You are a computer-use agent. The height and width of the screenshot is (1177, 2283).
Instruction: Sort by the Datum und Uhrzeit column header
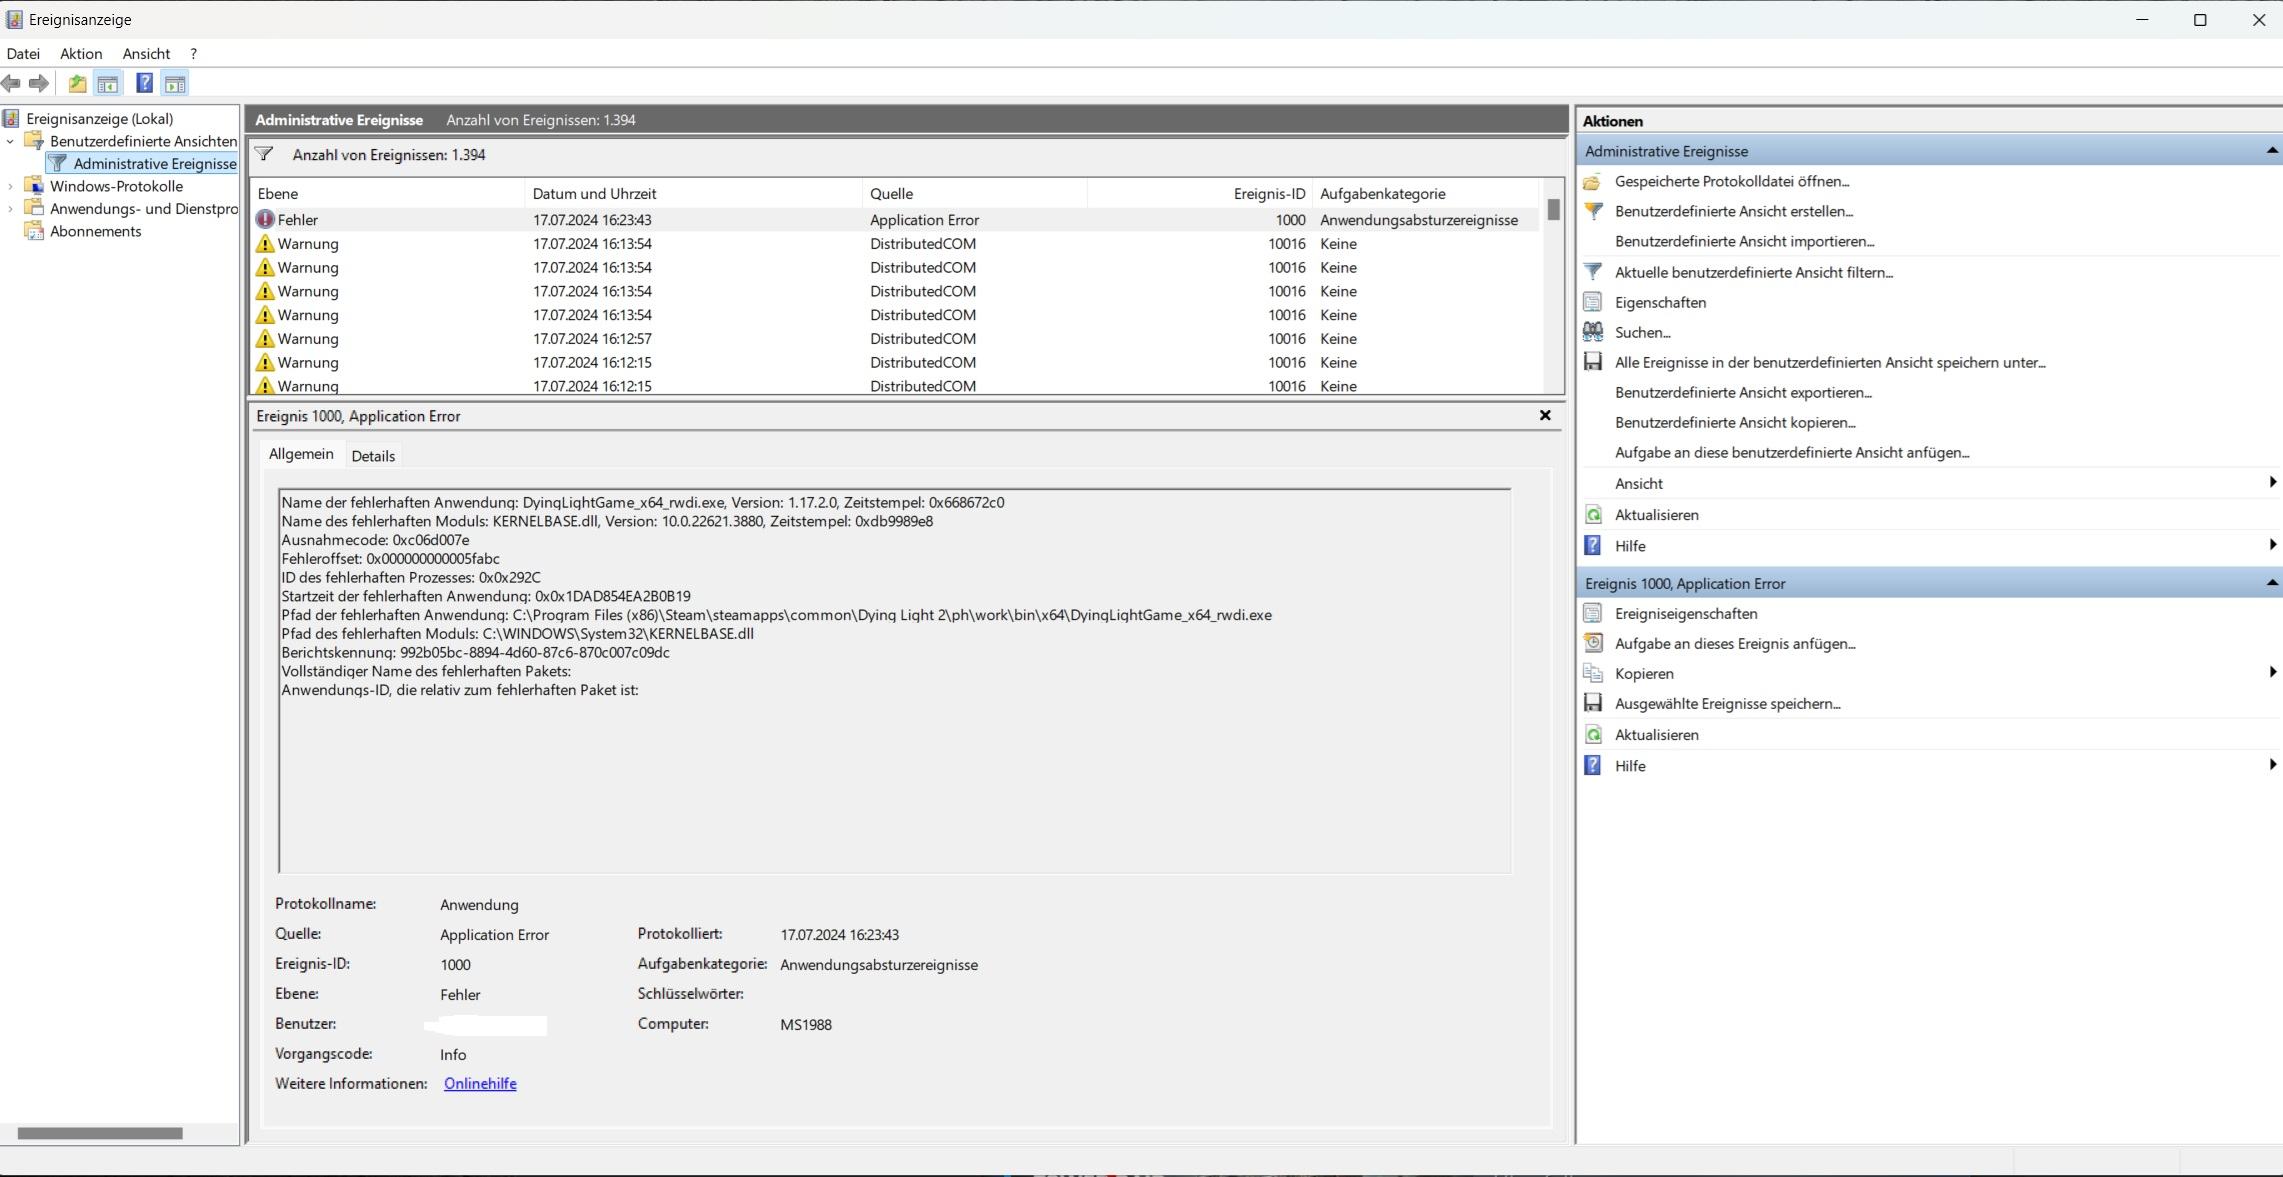coord(693,194)
